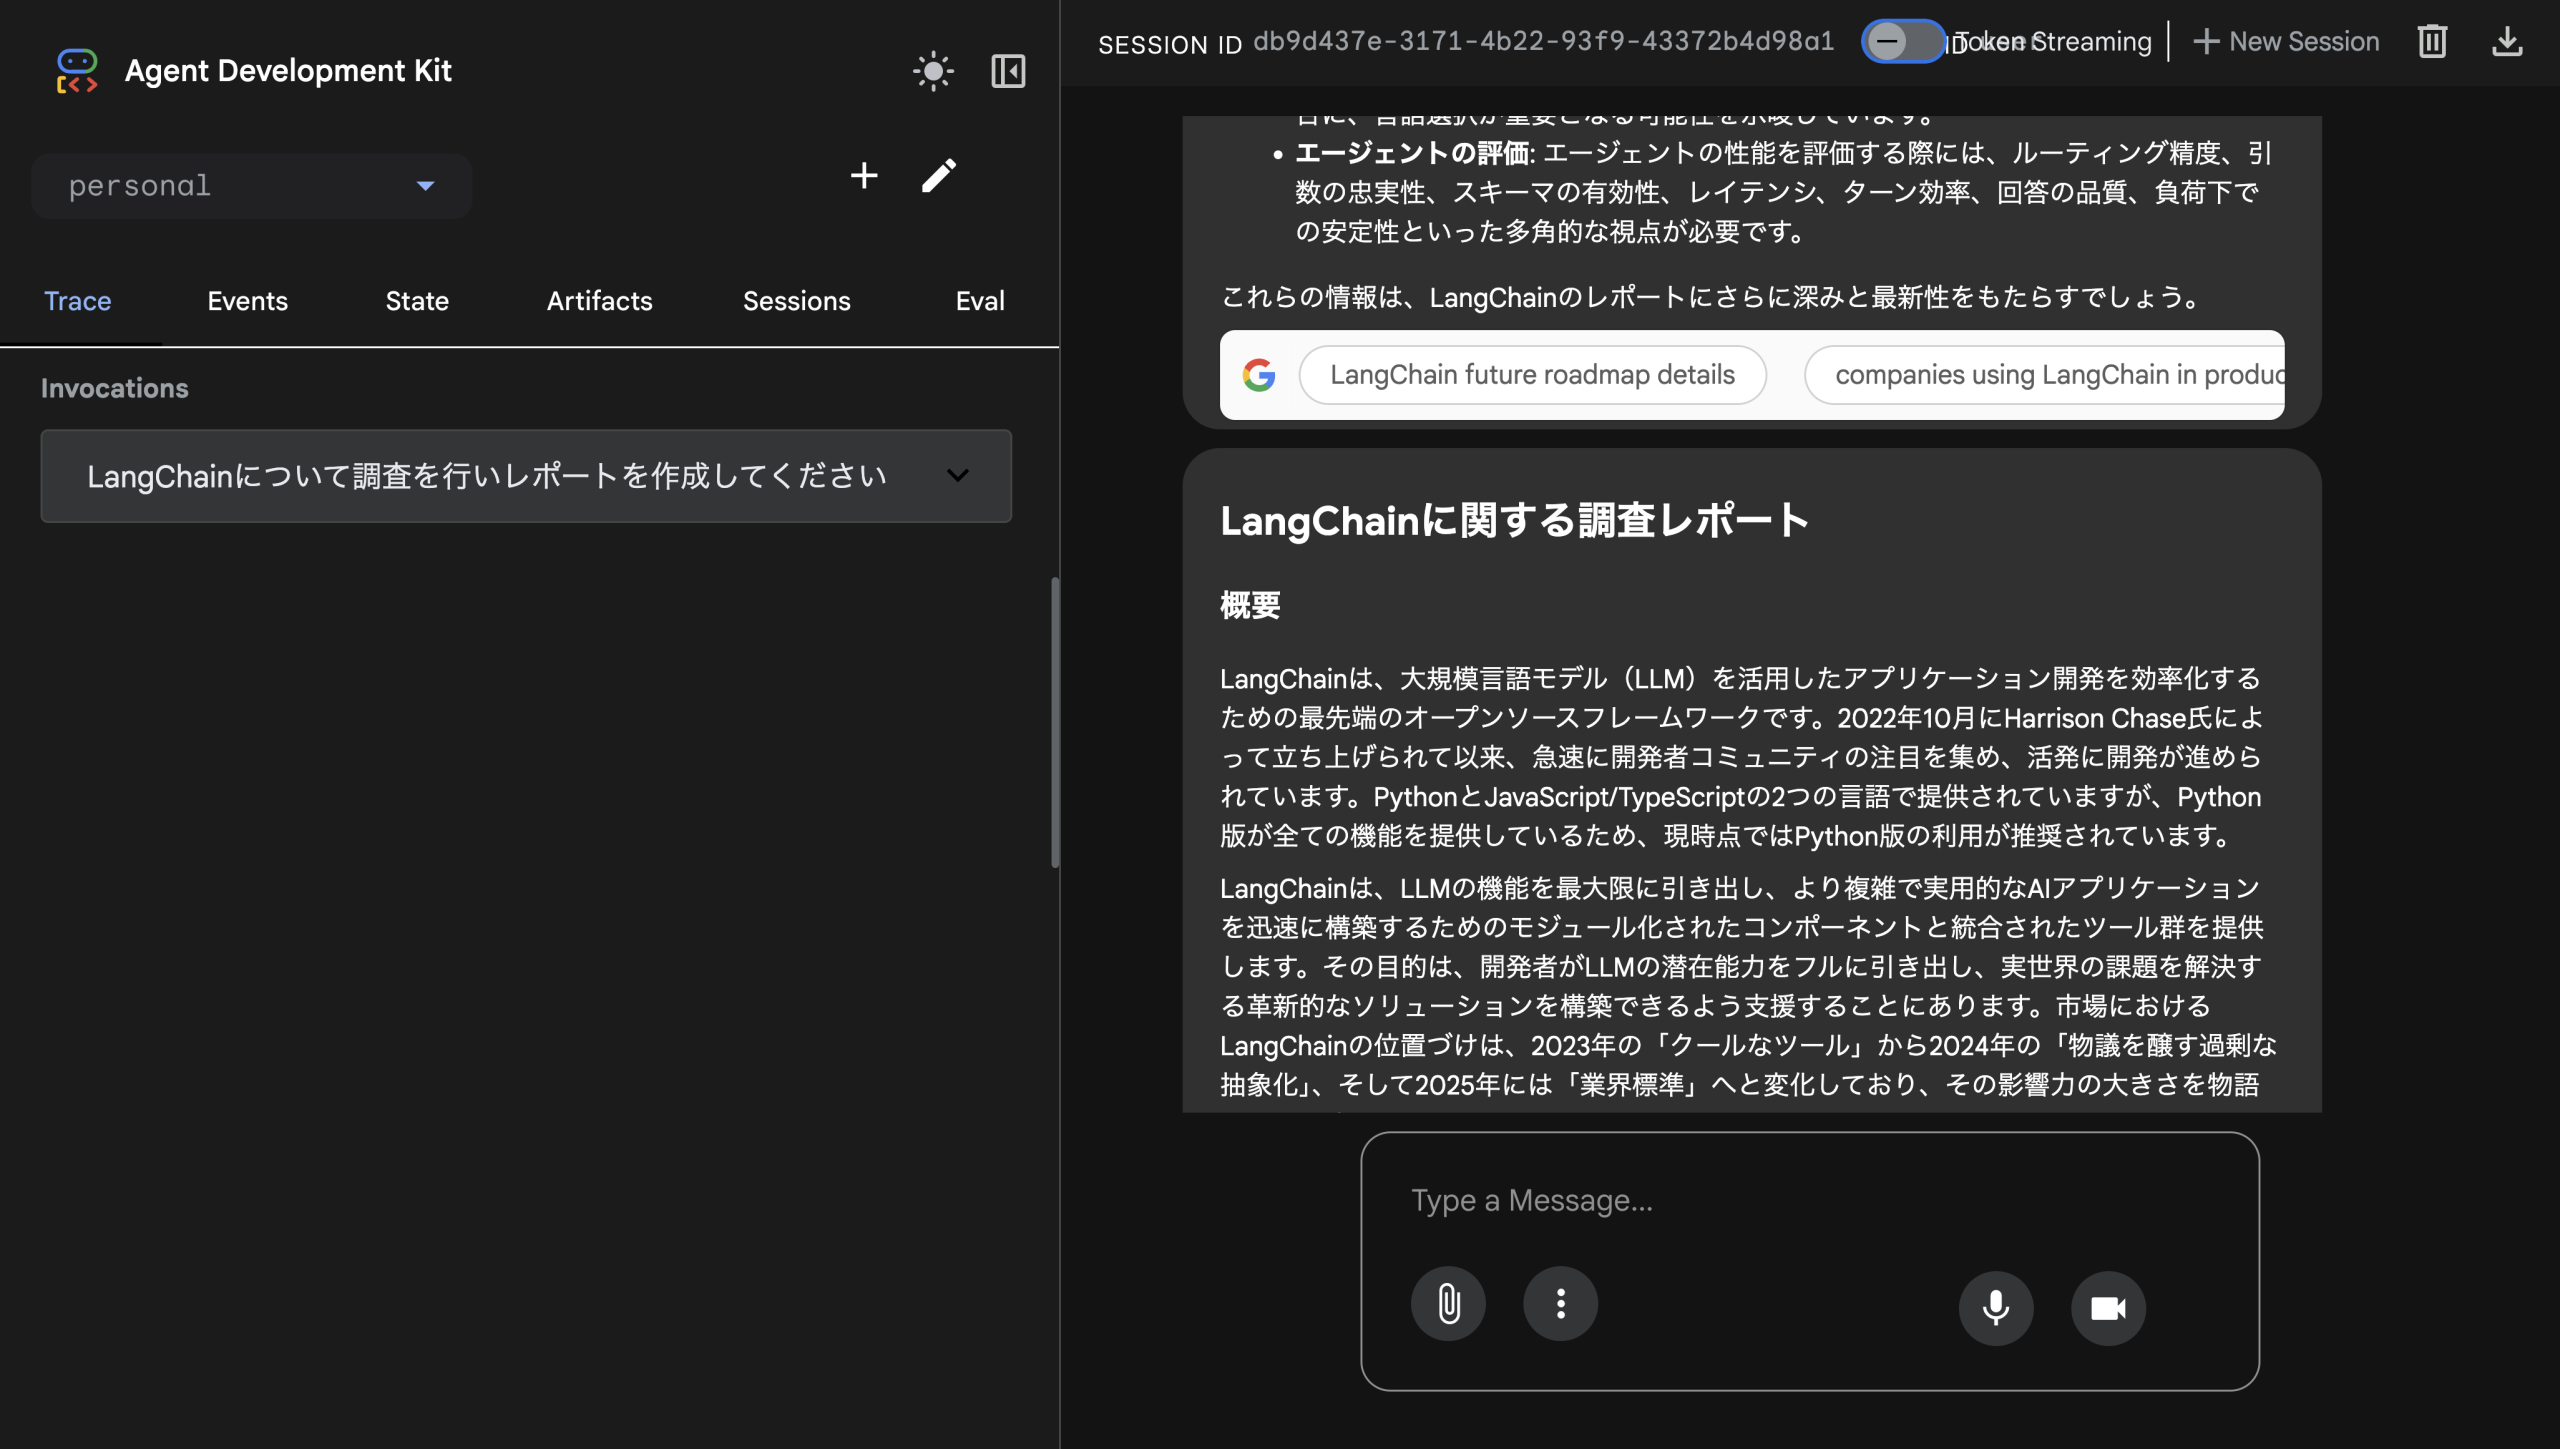
Task: Click the New Session button
Action: point(2287,41)
